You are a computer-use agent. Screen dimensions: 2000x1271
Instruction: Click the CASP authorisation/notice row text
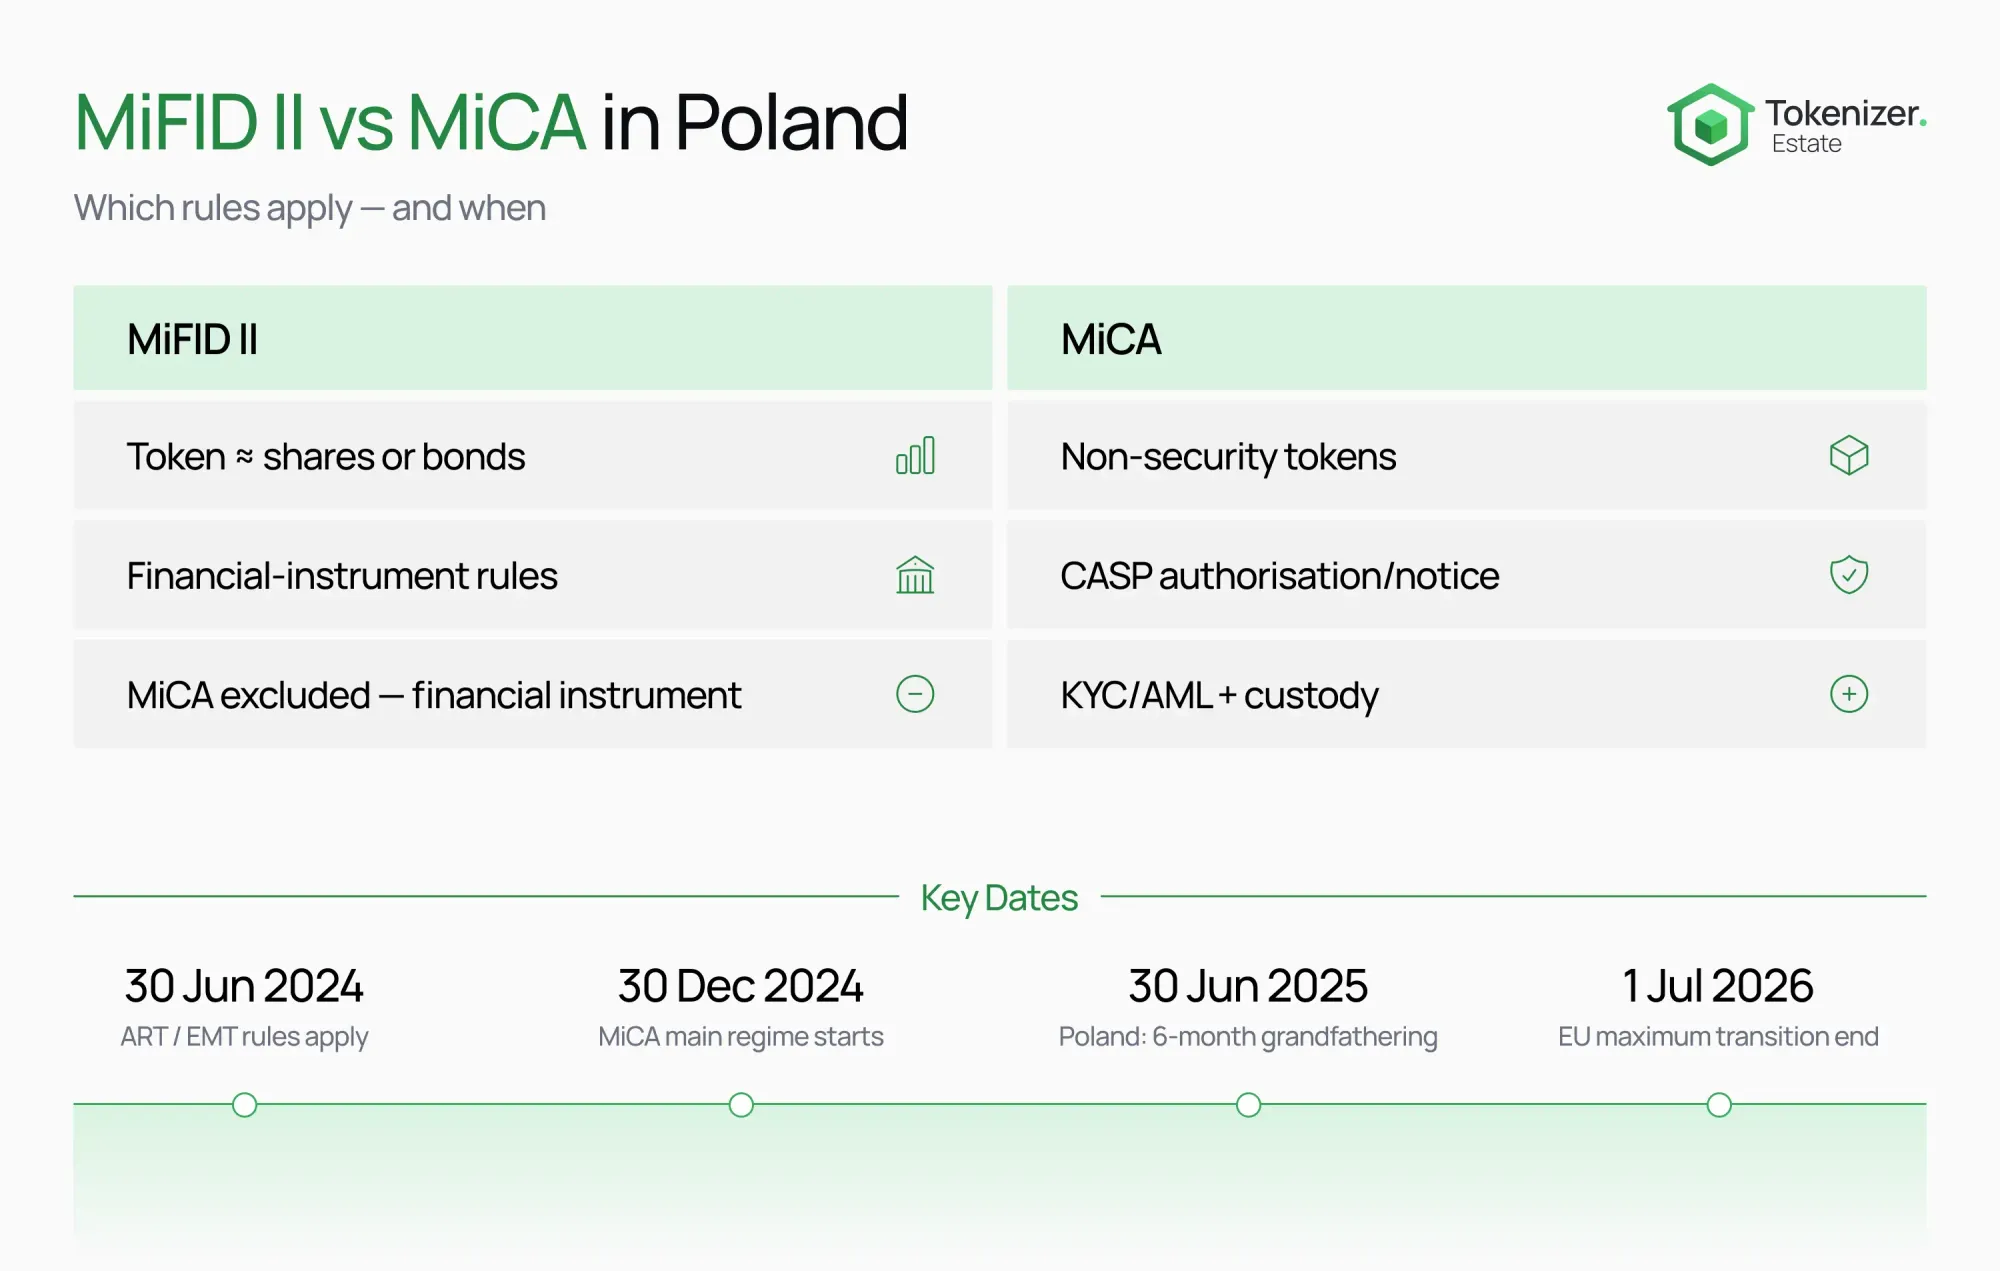(1279, 576)
